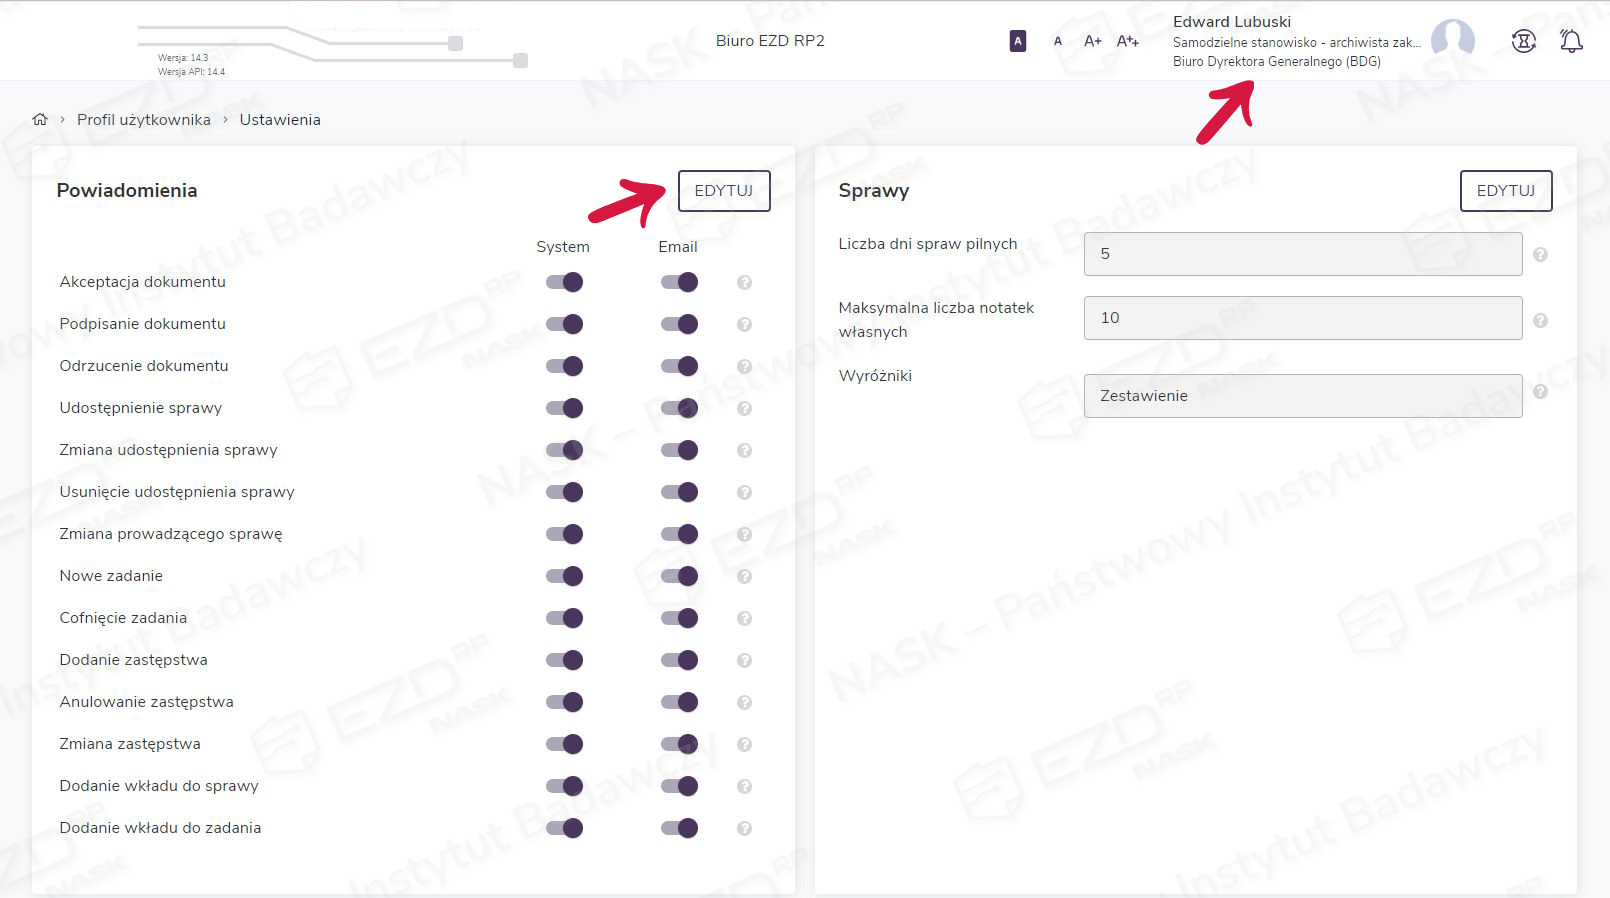Set the normal font size A
Viewport: 1610px width, 898px height.
pyautogui.click(x=1057, y=41)
